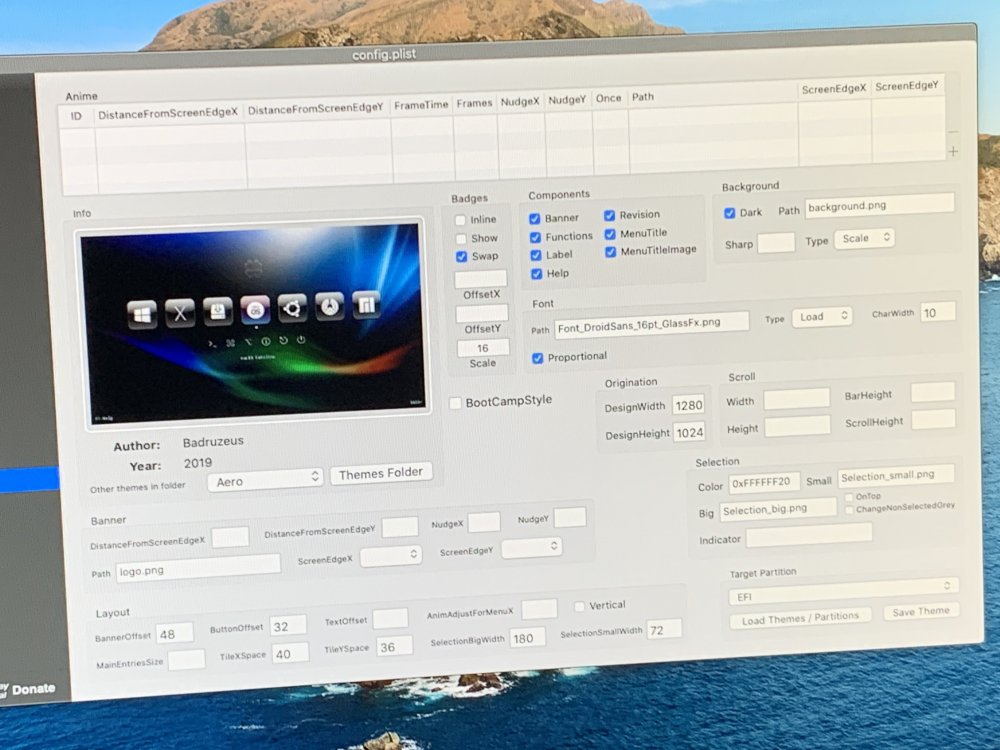The height and width of the screenshot is (750, 1000).
Task: Click the Selection Small field
Action: pyautogui.click(x=895, y=476)
